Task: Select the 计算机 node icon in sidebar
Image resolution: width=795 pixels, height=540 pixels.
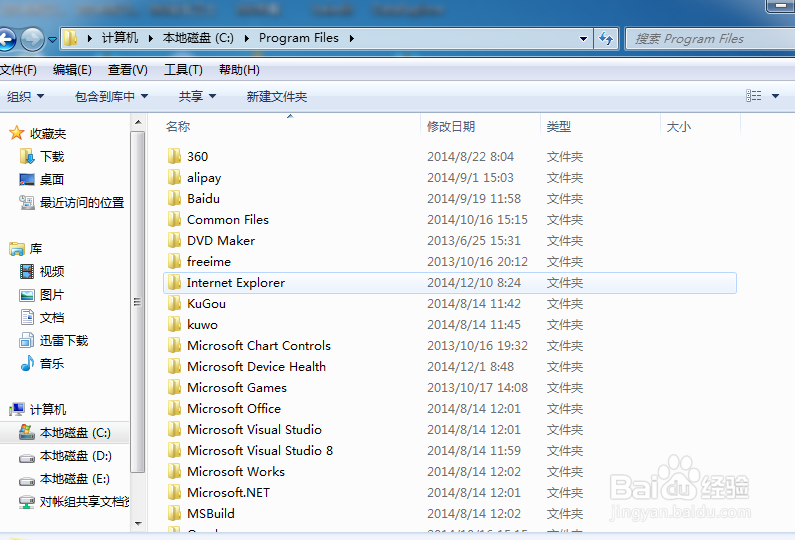Action: click(x=17, y=409)
